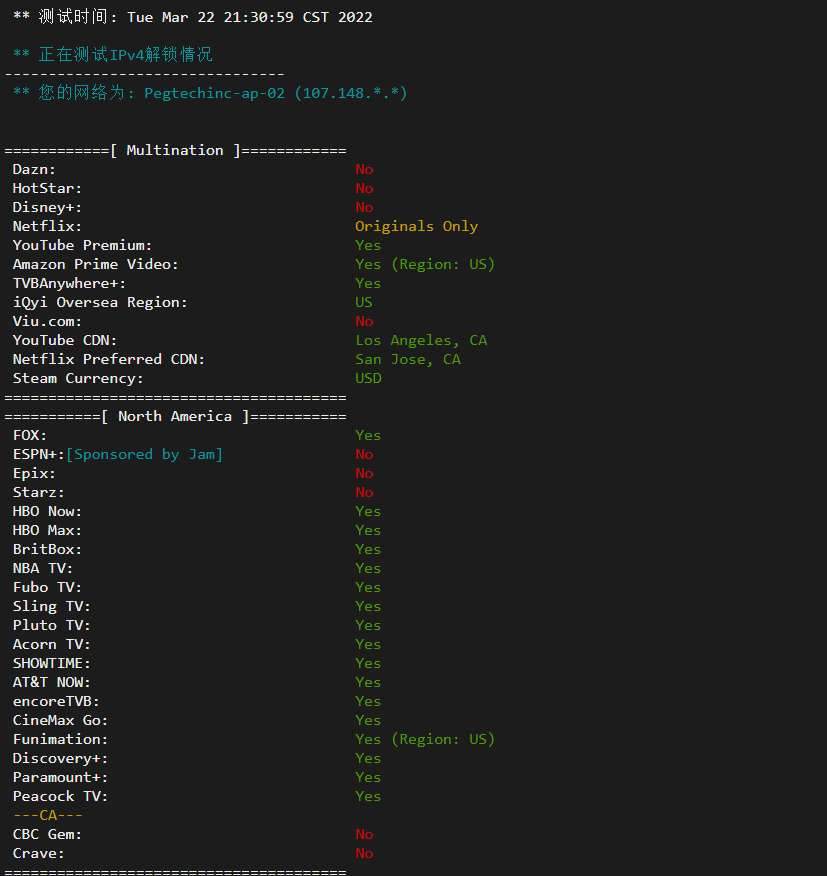
Task: Click the Netflix Preferred CDN 'San Jose, CA' value
Action: [408, 359]
